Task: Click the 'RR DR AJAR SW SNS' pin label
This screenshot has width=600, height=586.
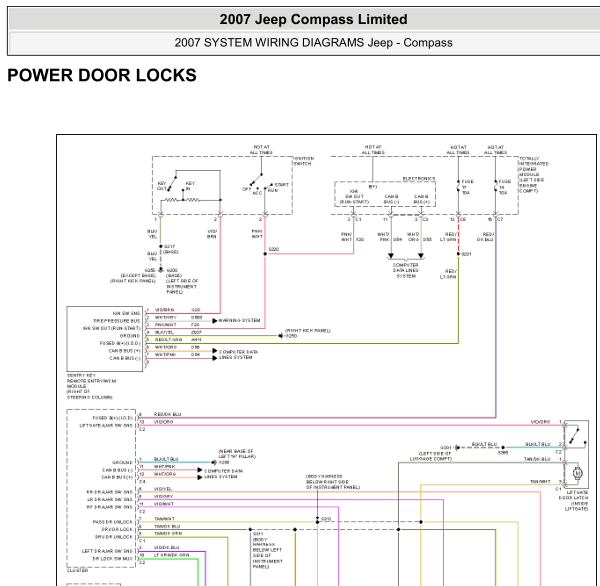Action: (109, 492)
